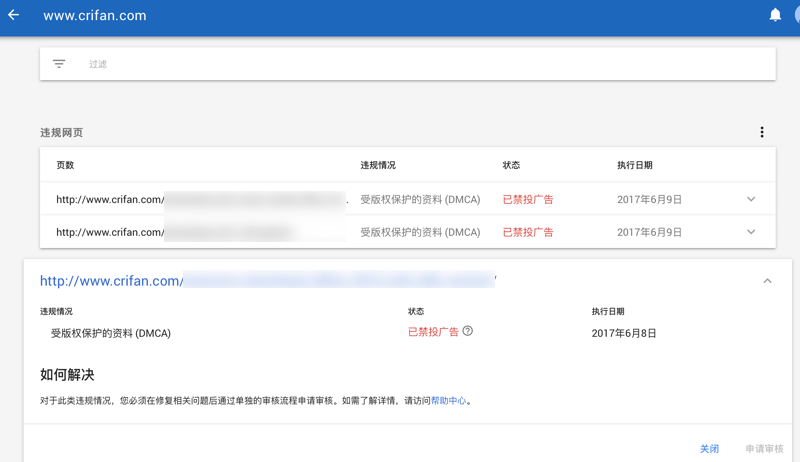Click the 申请审核 button

(764, 449)
